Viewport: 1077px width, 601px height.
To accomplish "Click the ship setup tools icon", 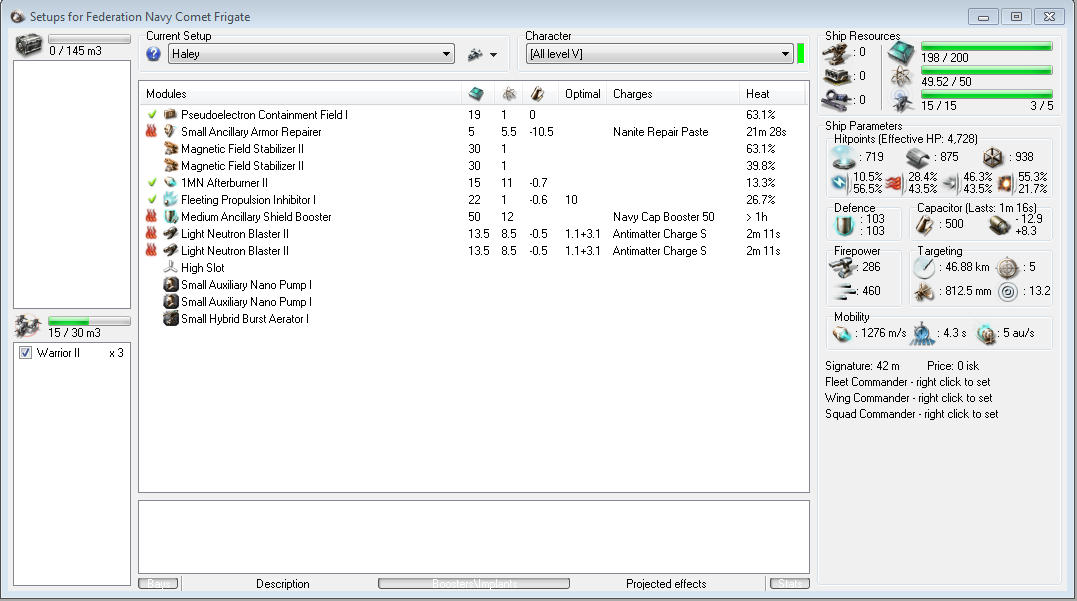I will click(x=475, y=54).
